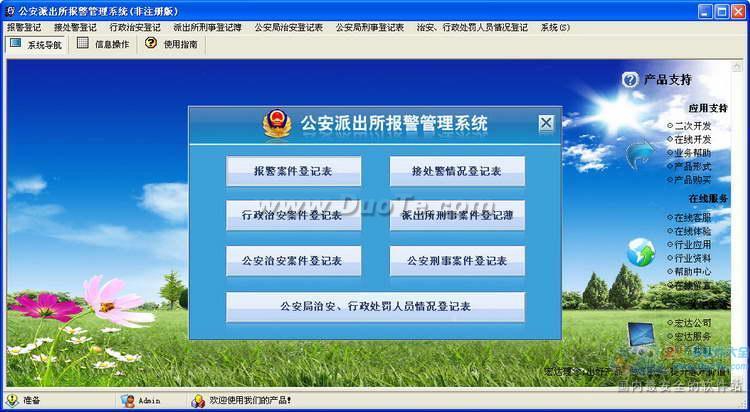Click the welcome message icon in status bar

coord(199,401)
